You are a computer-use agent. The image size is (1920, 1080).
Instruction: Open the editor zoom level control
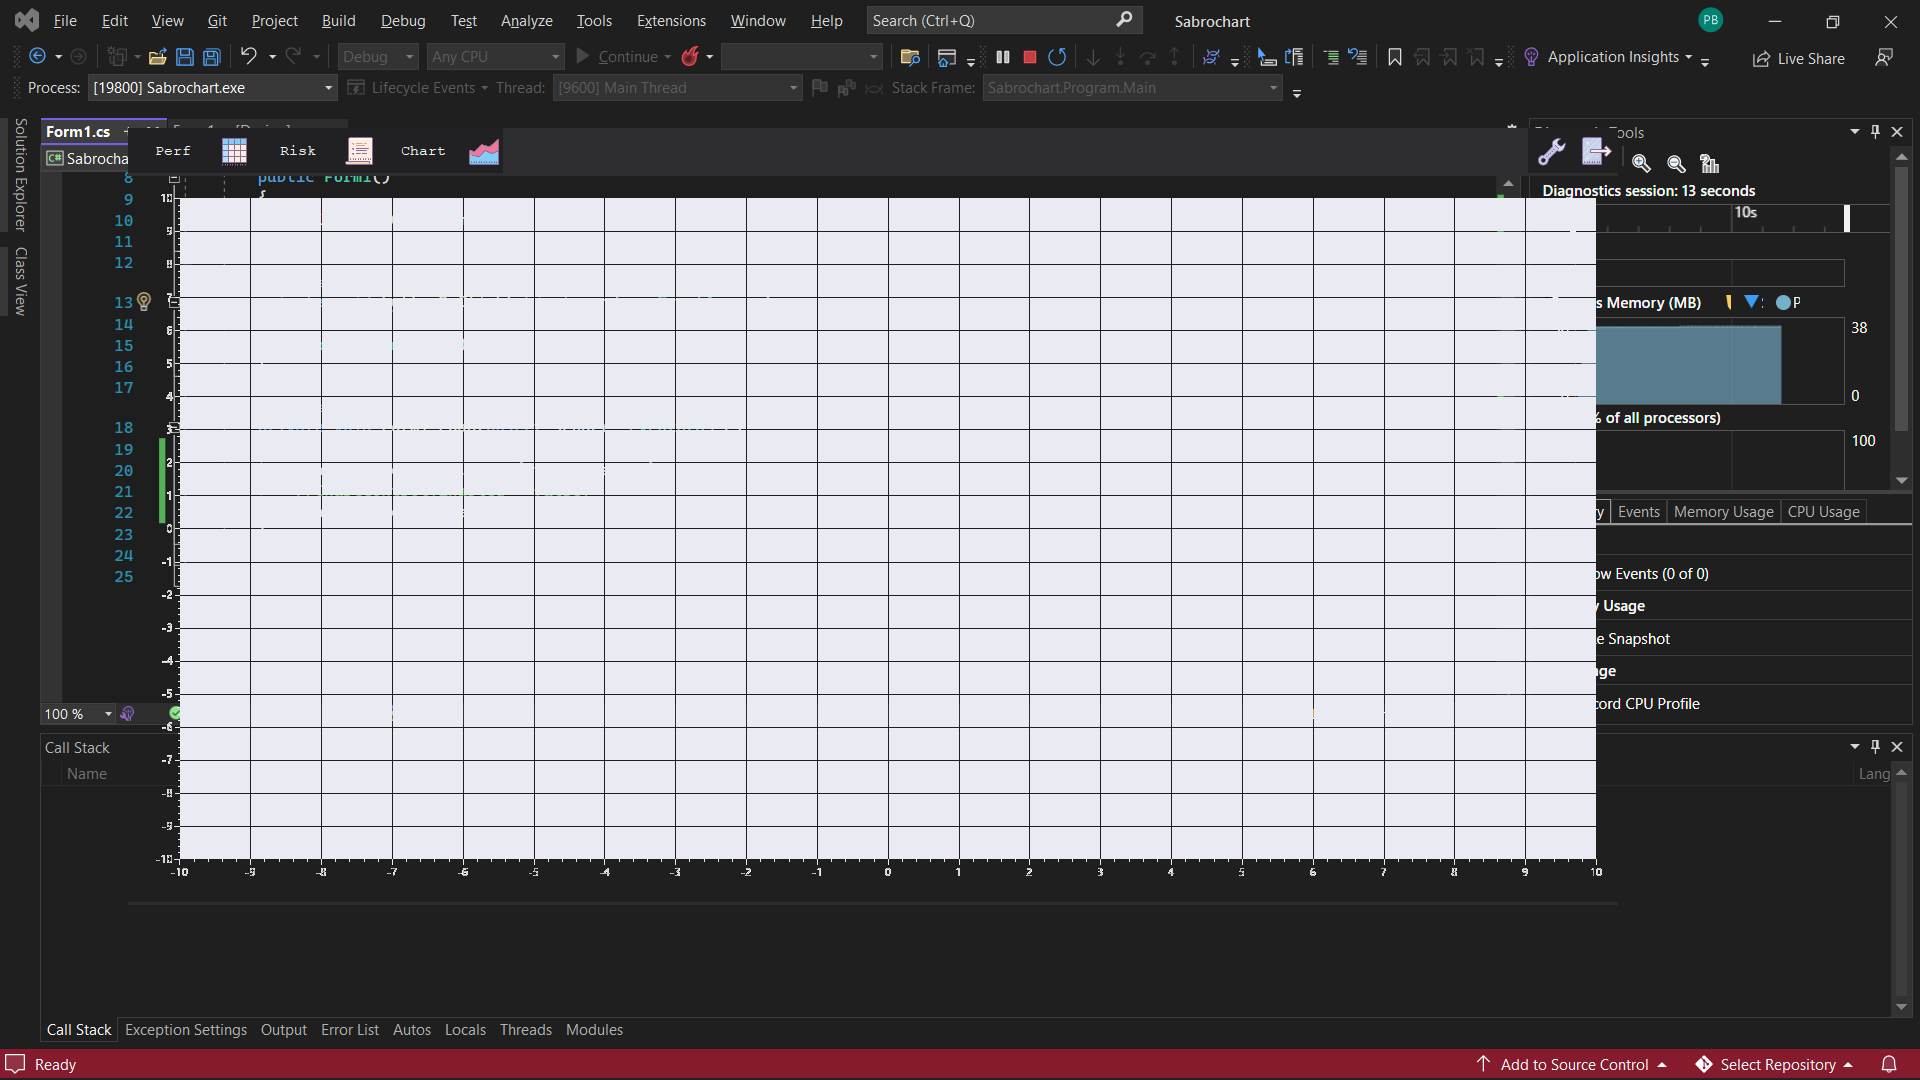tap(77, 714)
